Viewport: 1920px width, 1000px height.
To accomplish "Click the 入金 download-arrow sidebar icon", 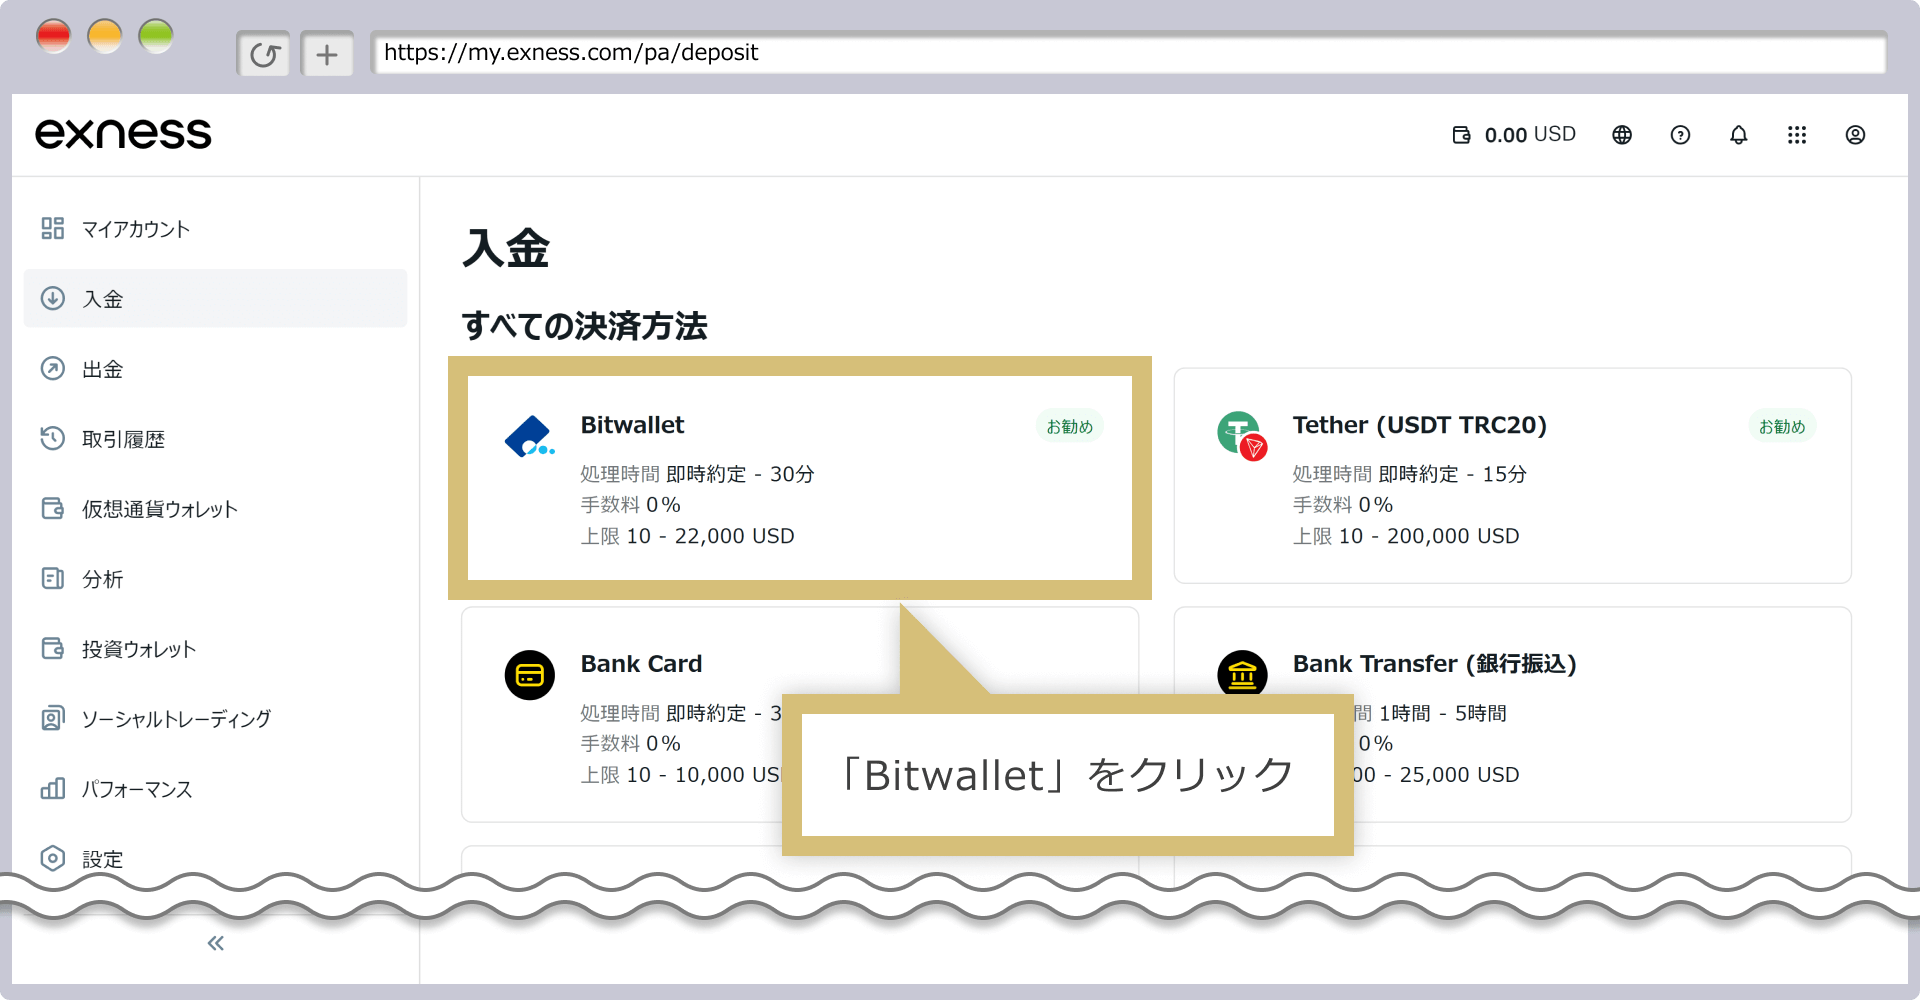I will click(53, 298).
